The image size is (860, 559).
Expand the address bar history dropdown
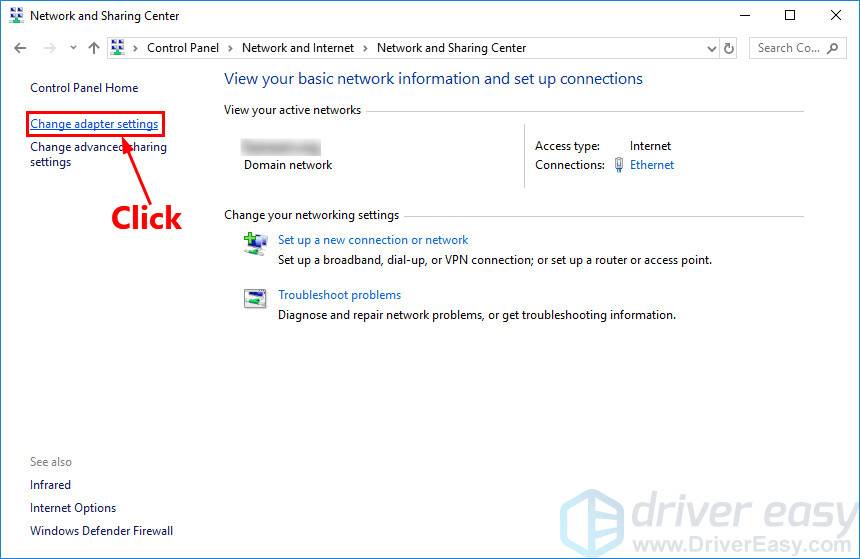coord(711,49)
